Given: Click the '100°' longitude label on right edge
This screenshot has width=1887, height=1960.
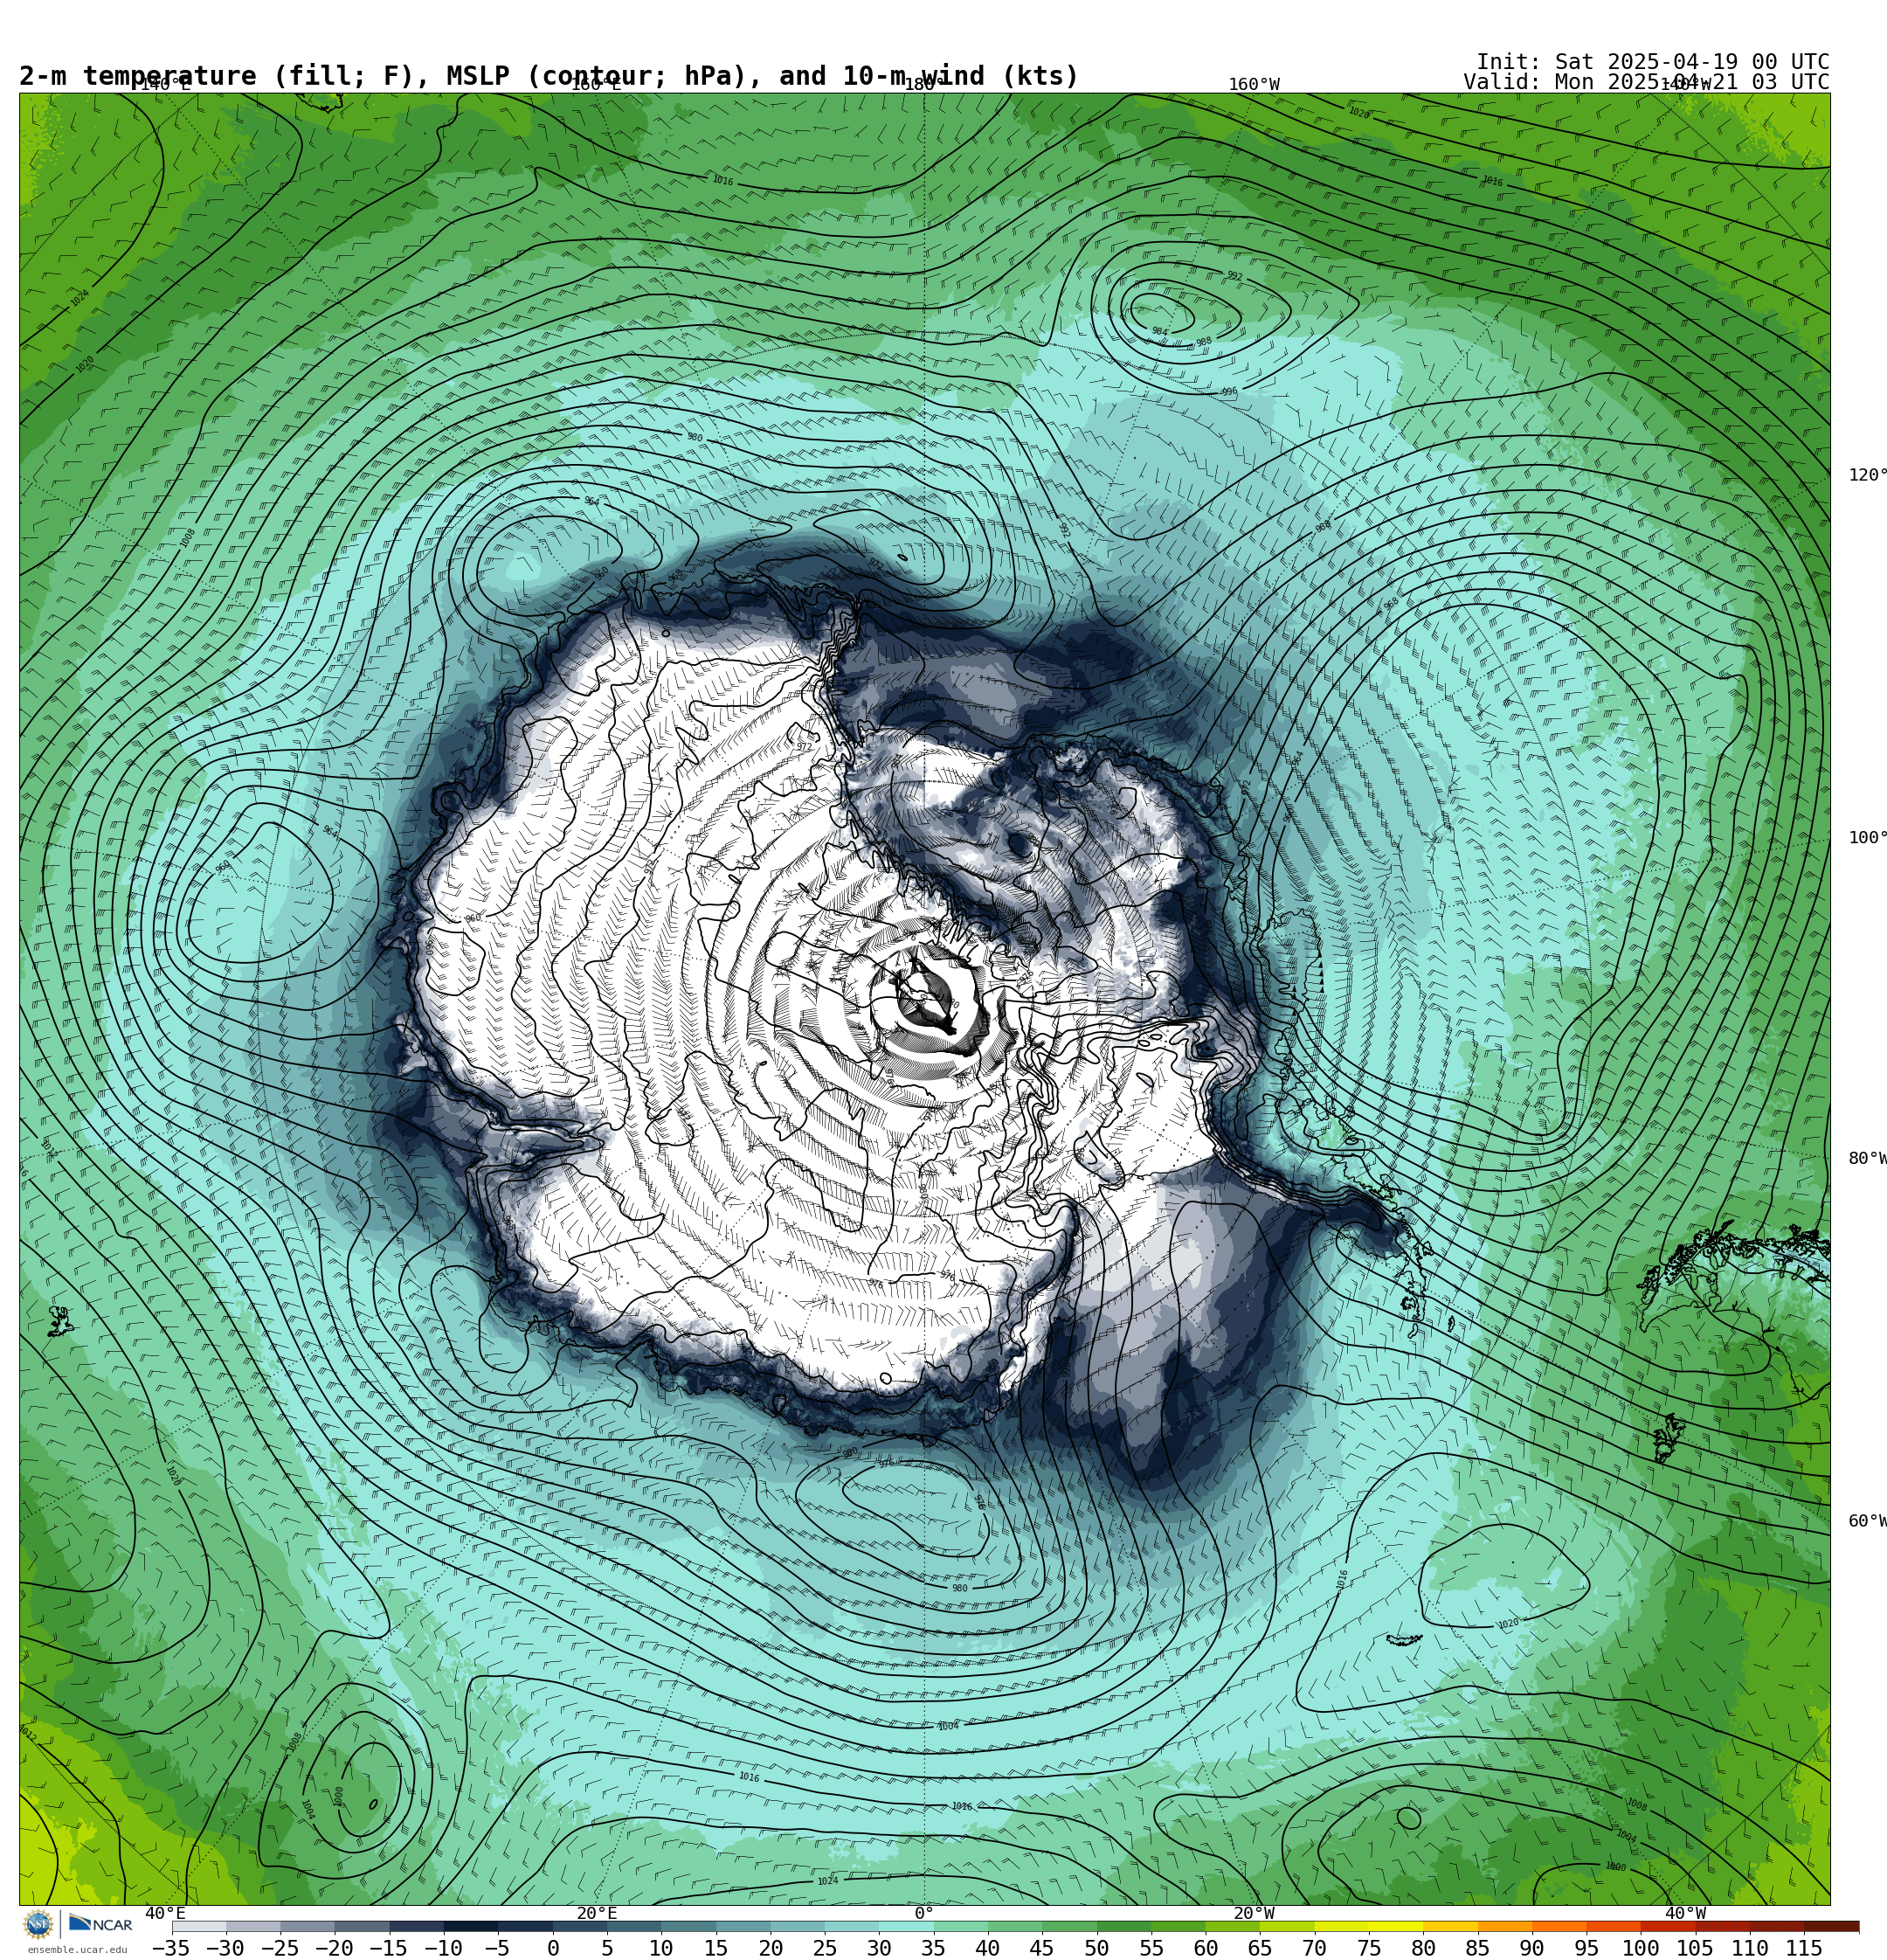Looking at the screenshot, I should click(1867, 838).
